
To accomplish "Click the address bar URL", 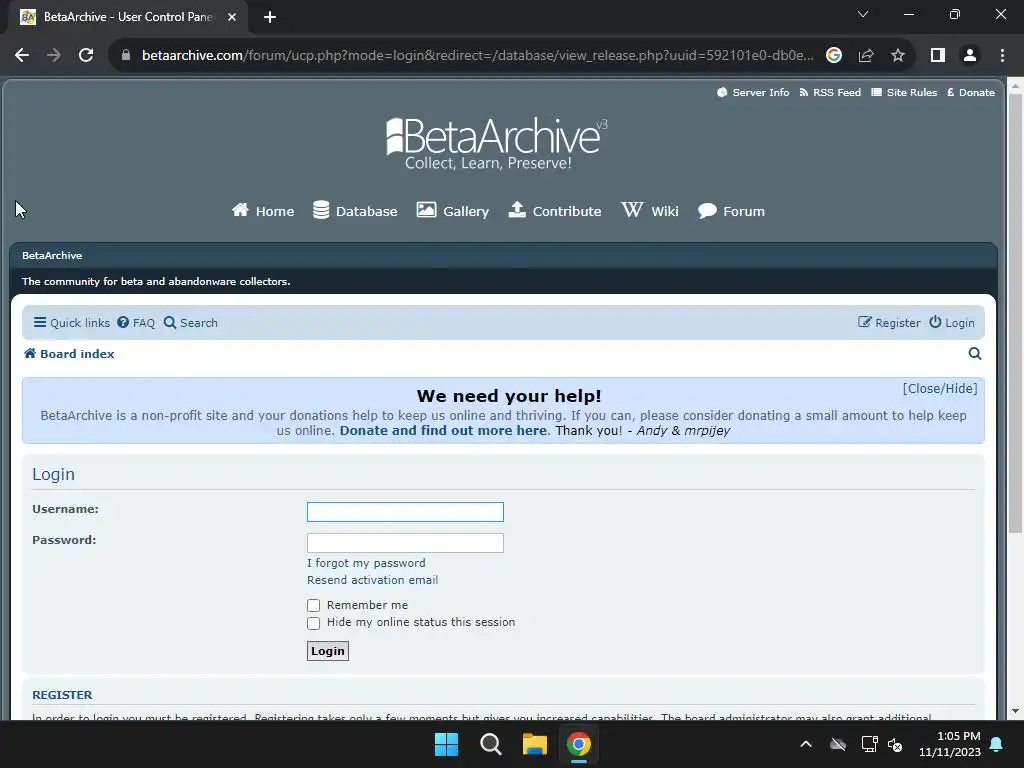I will pyautogui.click(x=477, y=56).
